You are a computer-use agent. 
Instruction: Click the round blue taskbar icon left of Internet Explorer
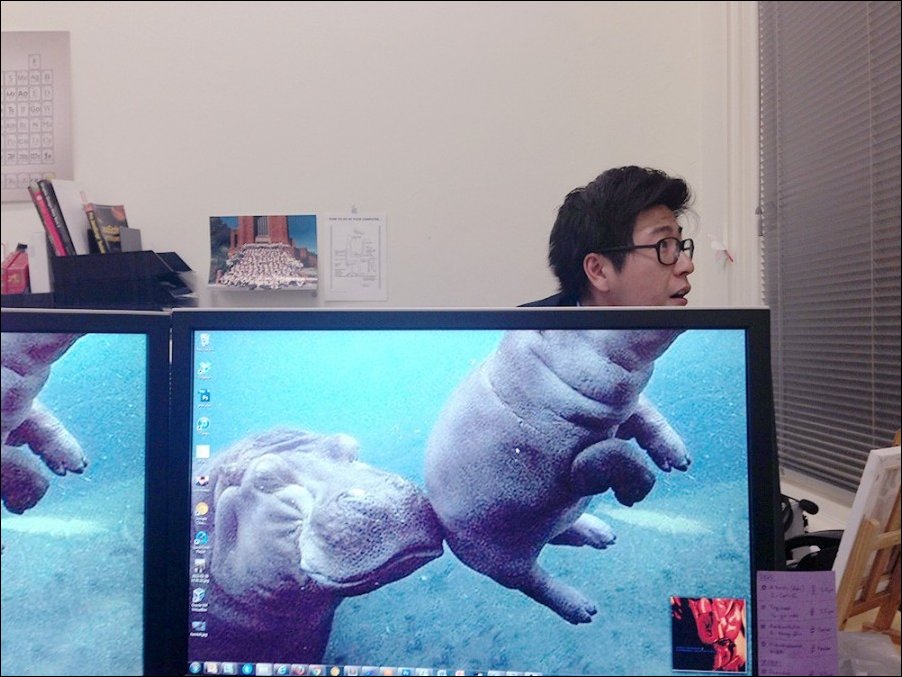coord(247,668)
